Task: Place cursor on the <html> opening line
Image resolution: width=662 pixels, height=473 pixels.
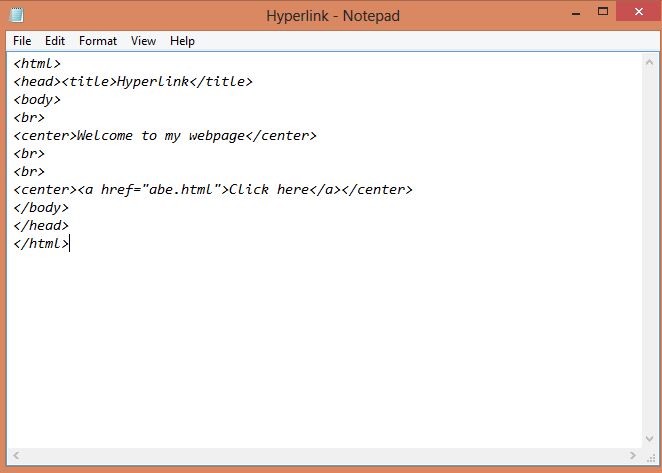Action: point(37,64)
